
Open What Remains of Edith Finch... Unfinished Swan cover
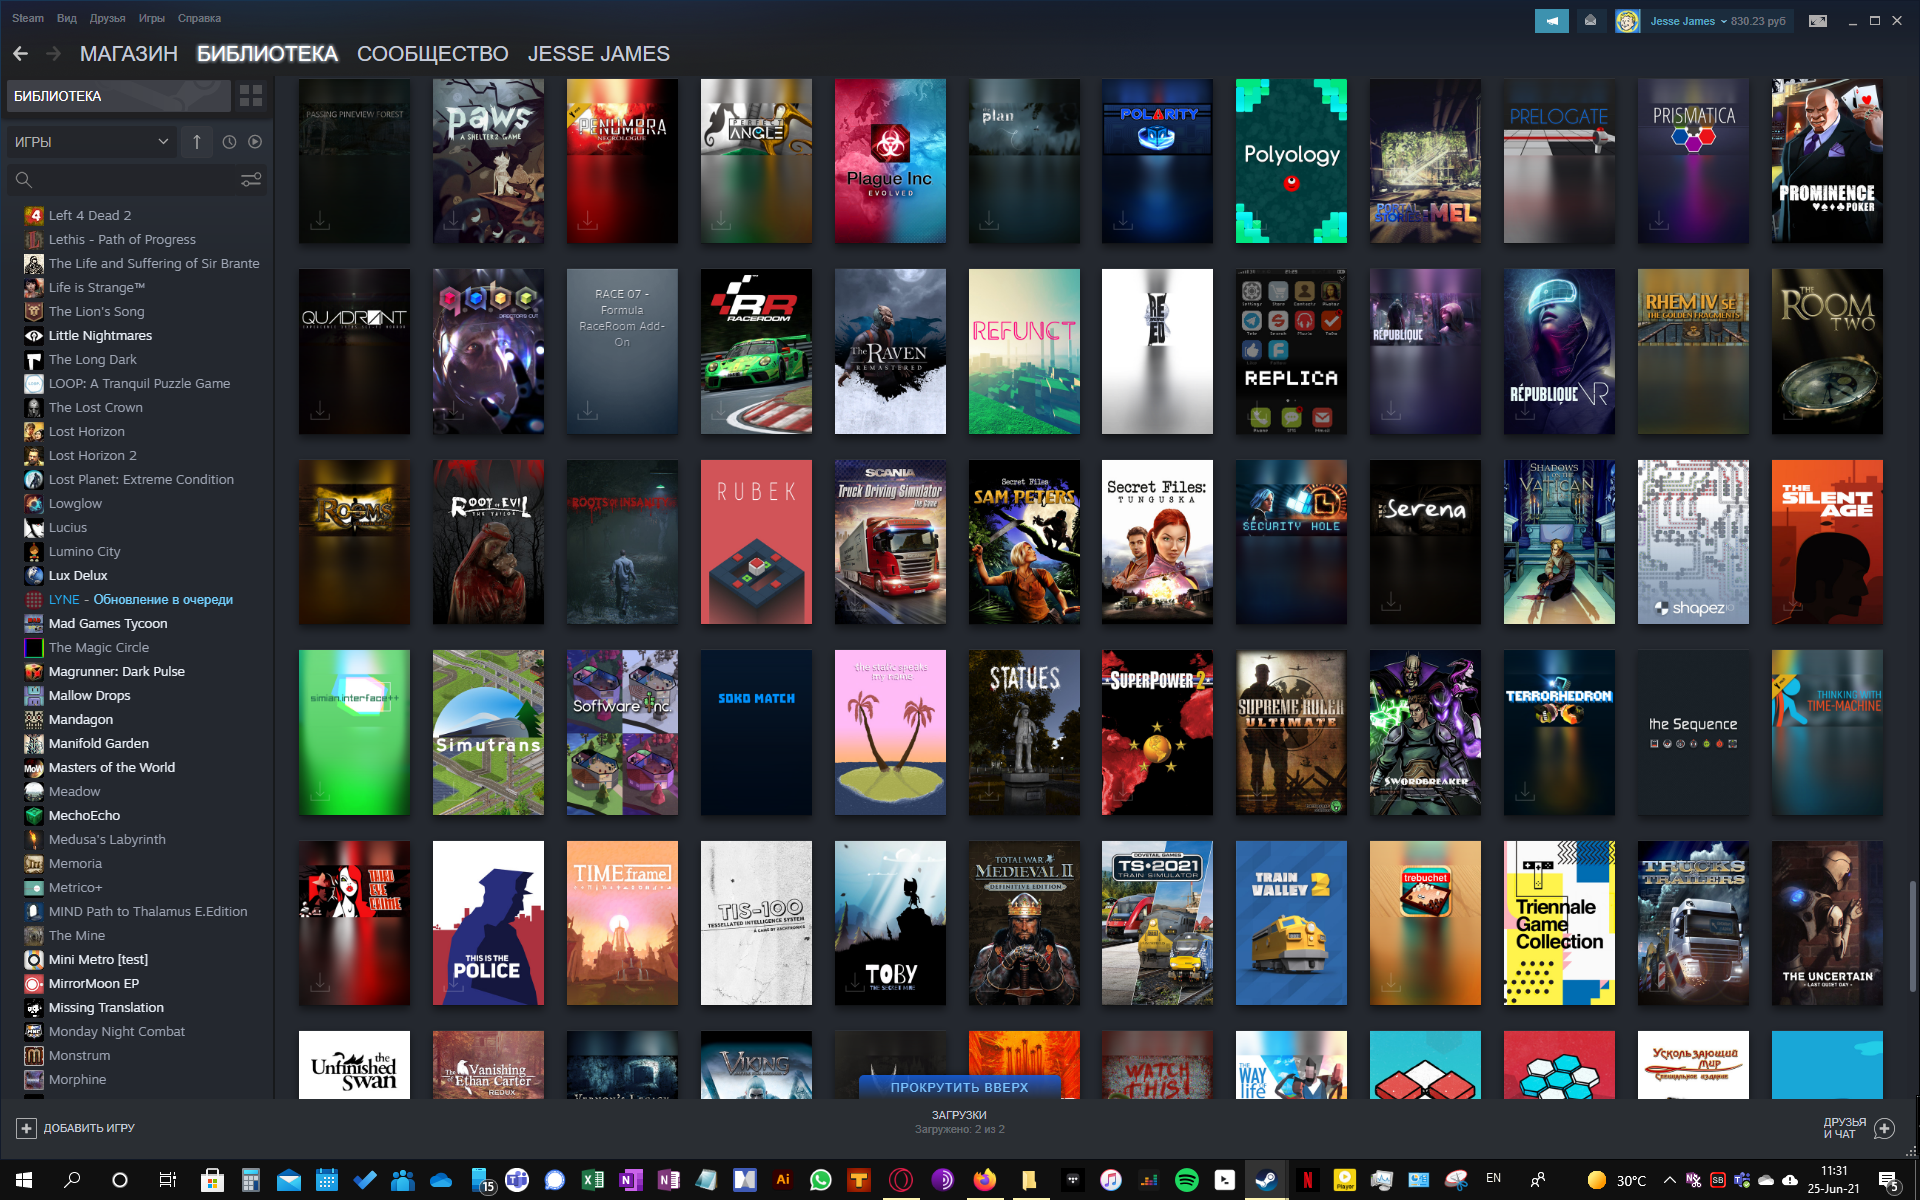[x=354, y=1065]
